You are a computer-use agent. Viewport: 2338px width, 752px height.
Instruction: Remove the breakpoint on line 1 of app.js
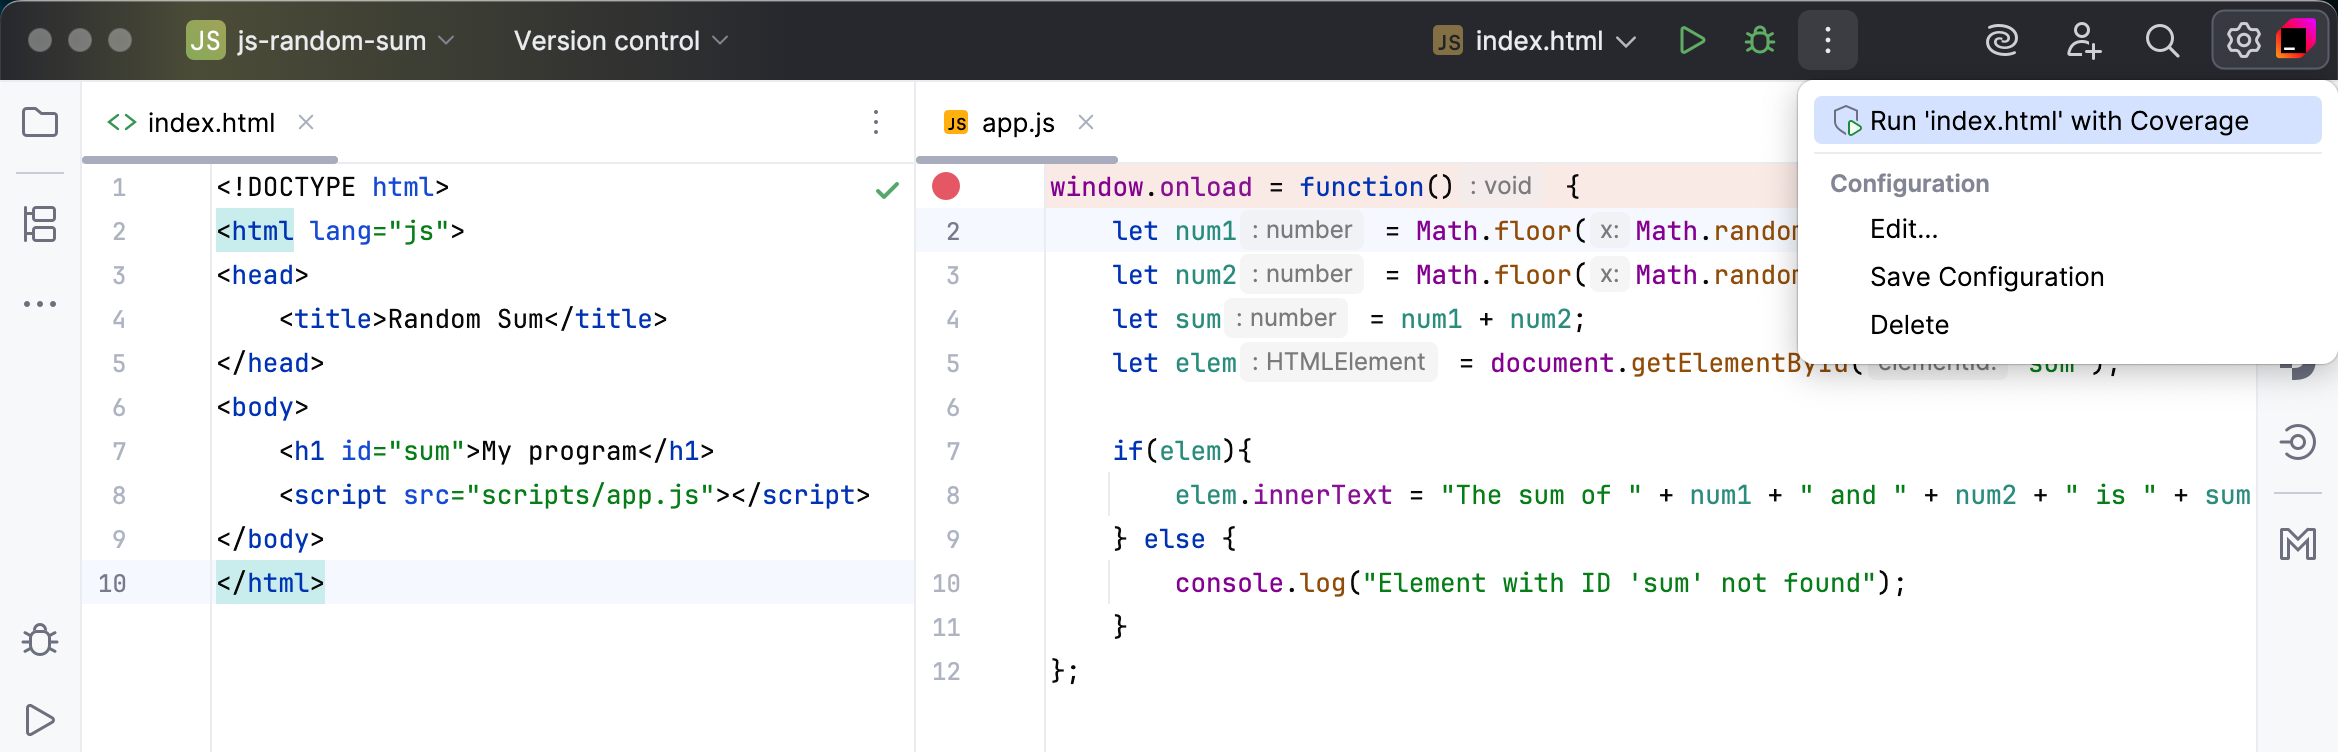tap(946, 186)
